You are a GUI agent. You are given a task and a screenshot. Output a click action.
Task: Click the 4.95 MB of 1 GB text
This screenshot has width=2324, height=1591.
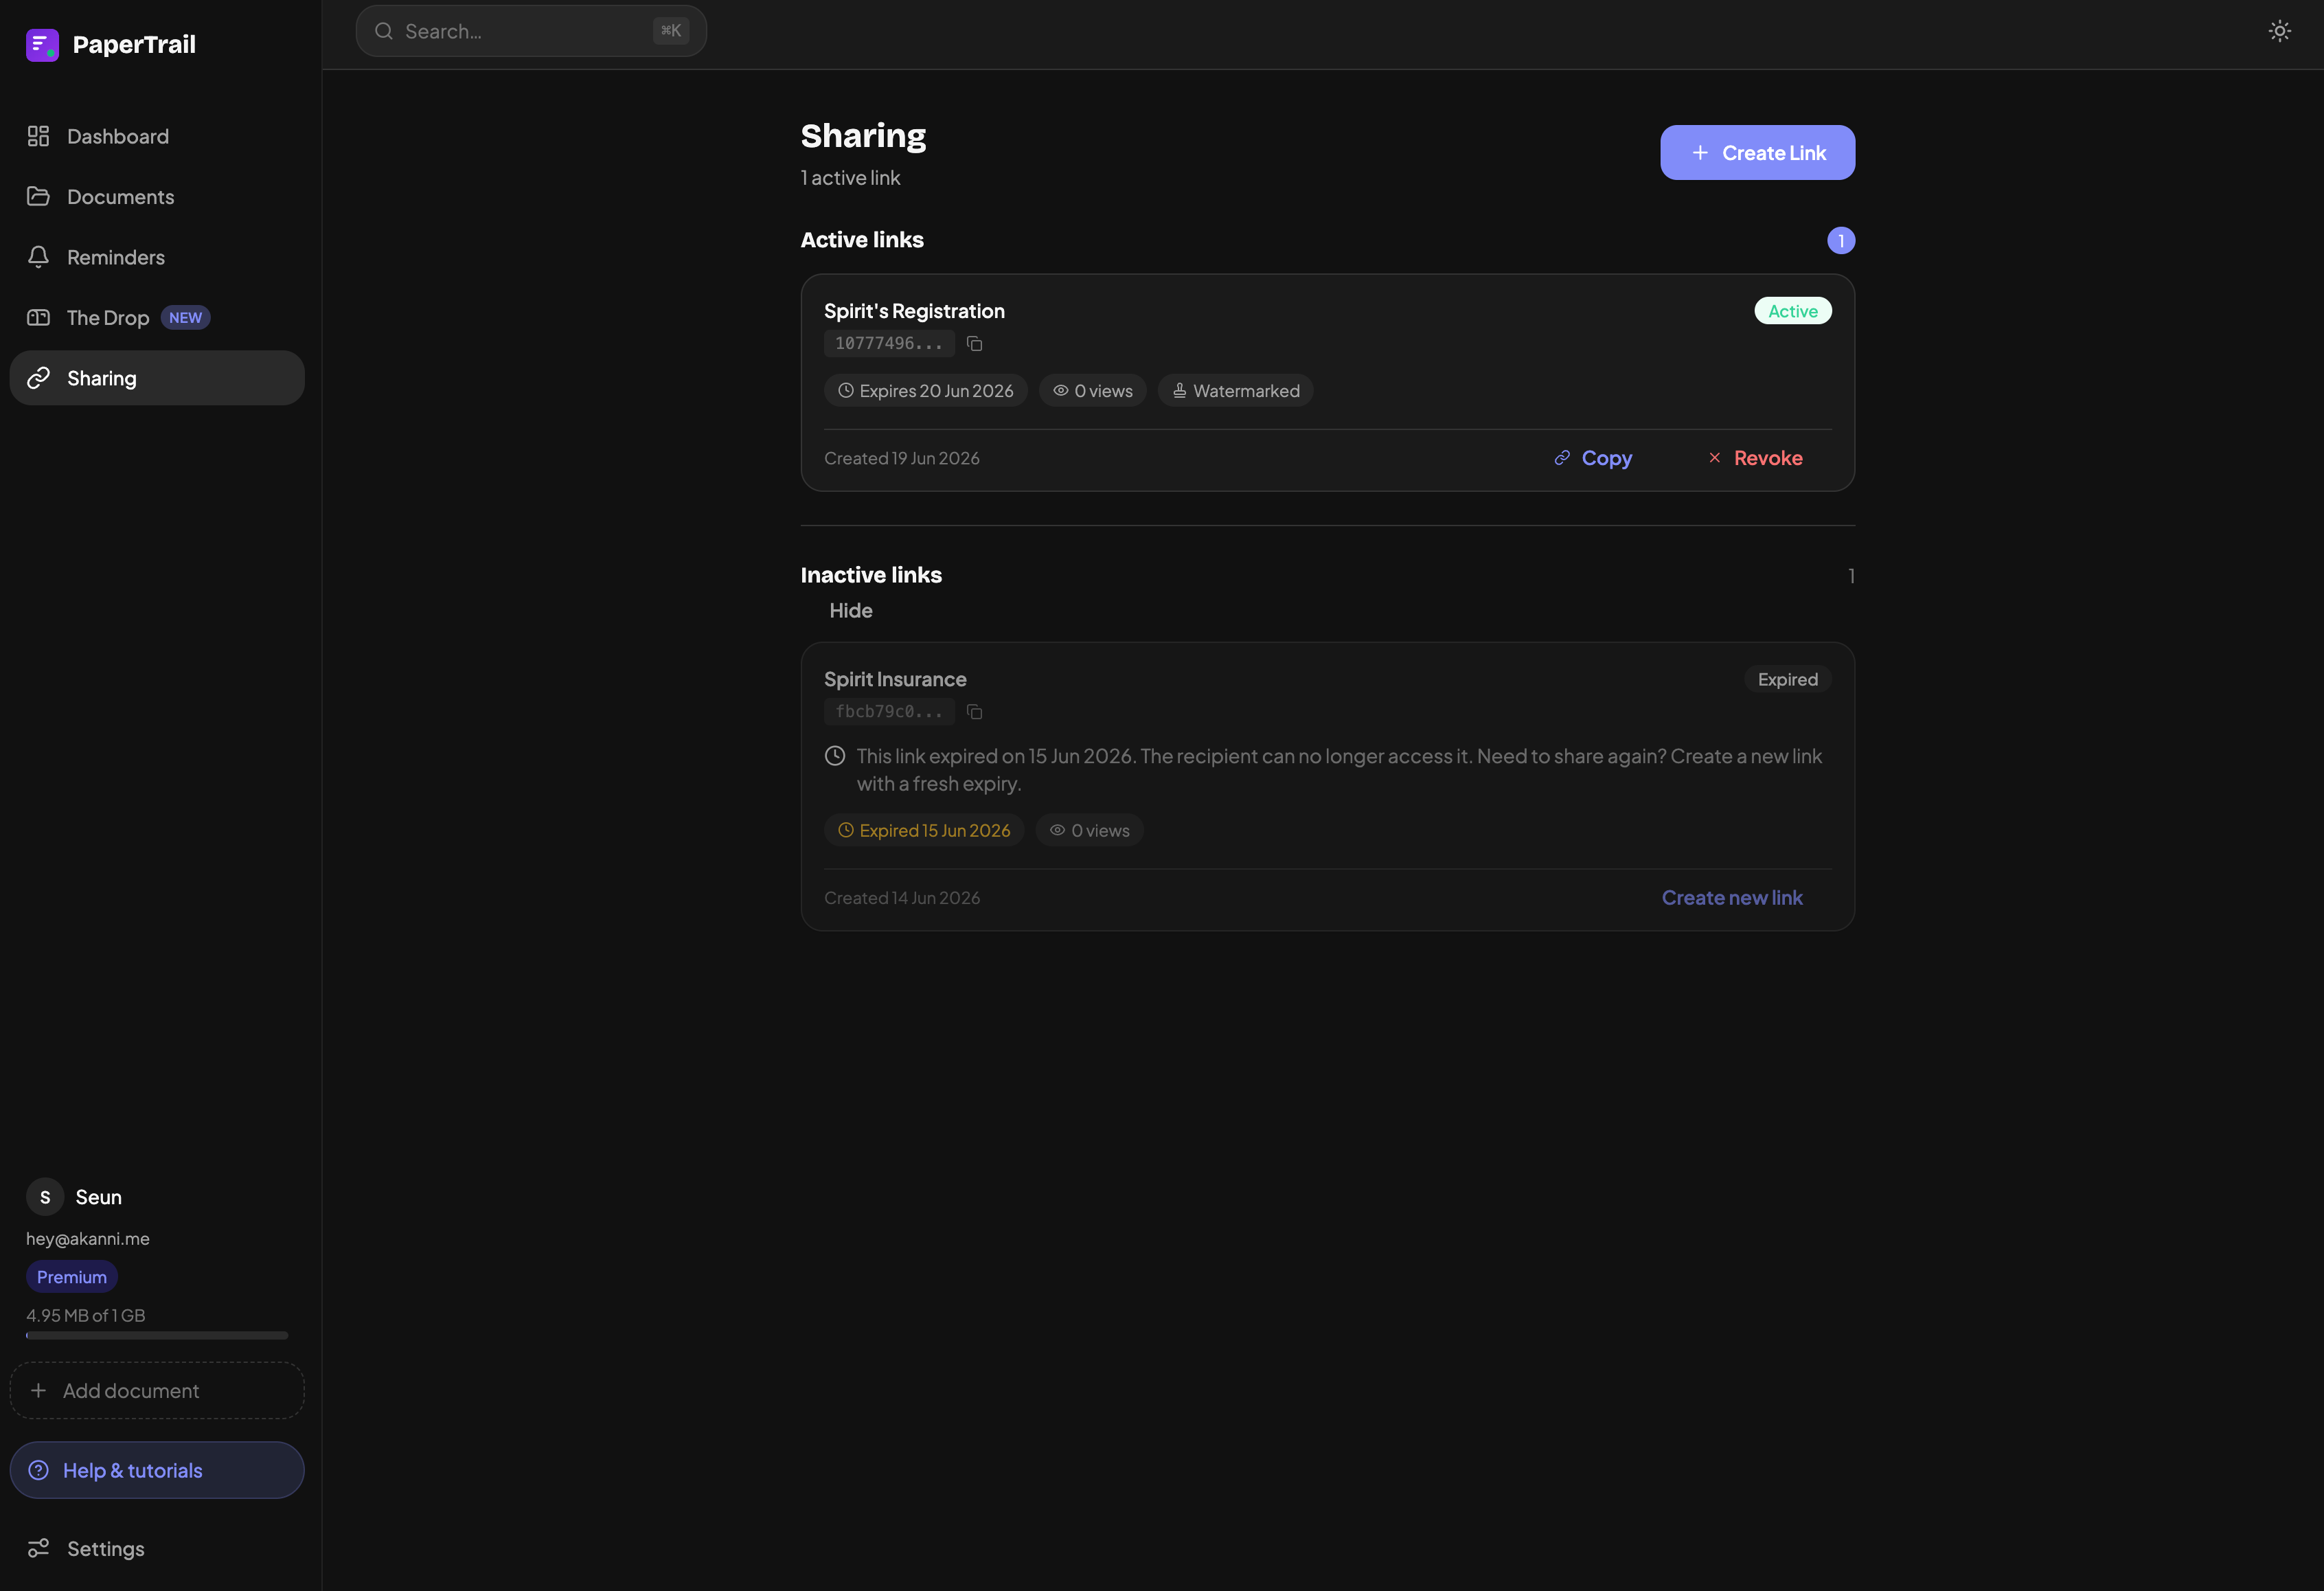pyautogui.click(x=85, y=1316)
